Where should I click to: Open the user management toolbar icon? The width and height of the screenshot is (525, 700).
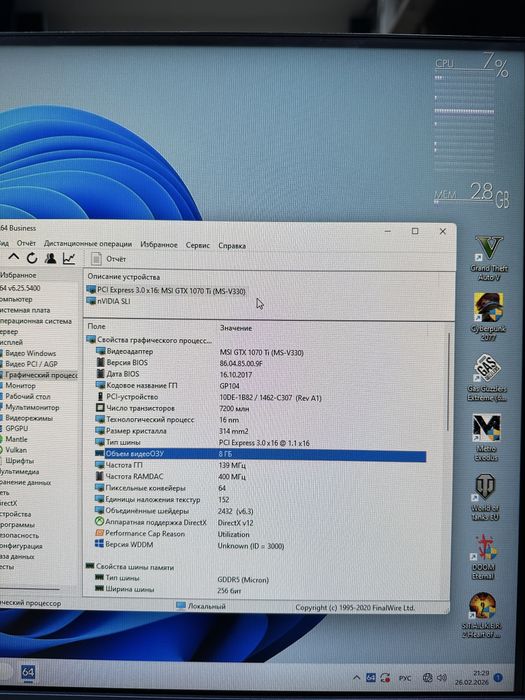pyautogui.click(x=50, y=258)
